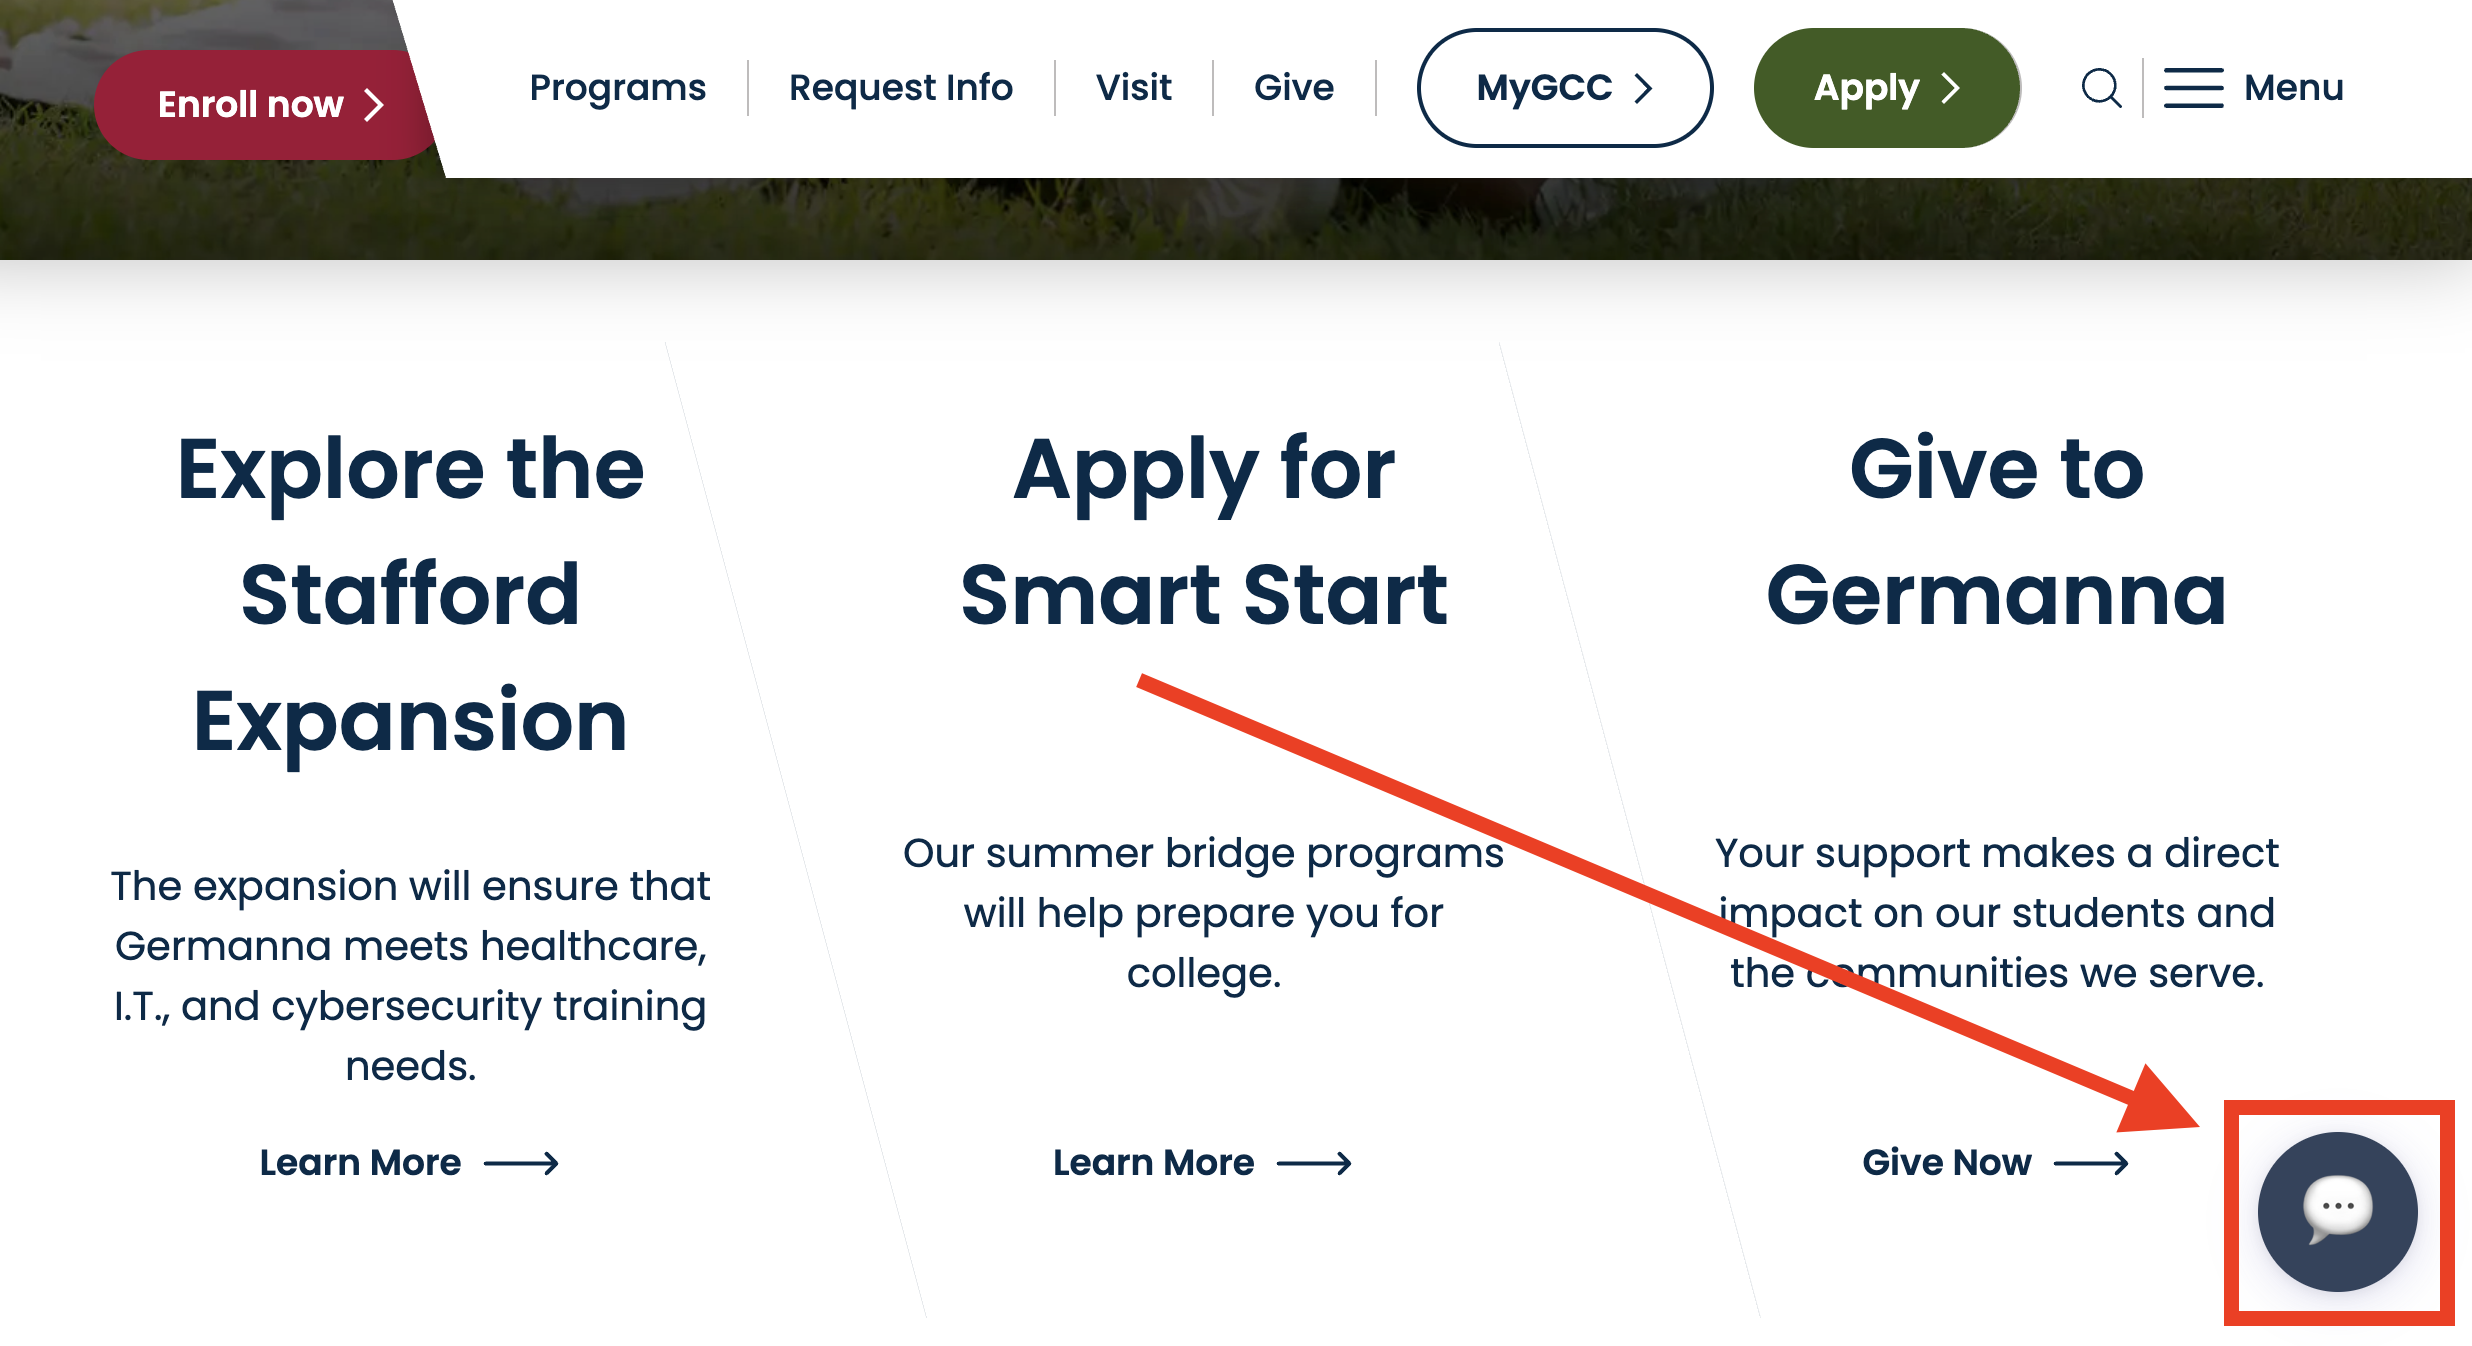Open the Request Info page
The height and width of the screenshot is (1346, 2472).
click(899, 88)
